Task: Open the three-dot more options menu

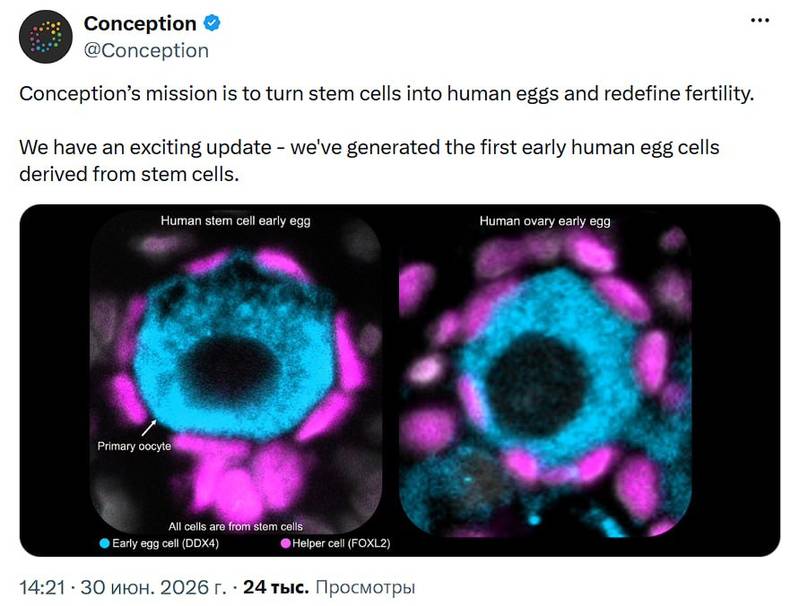Action: tap(760, 20)
